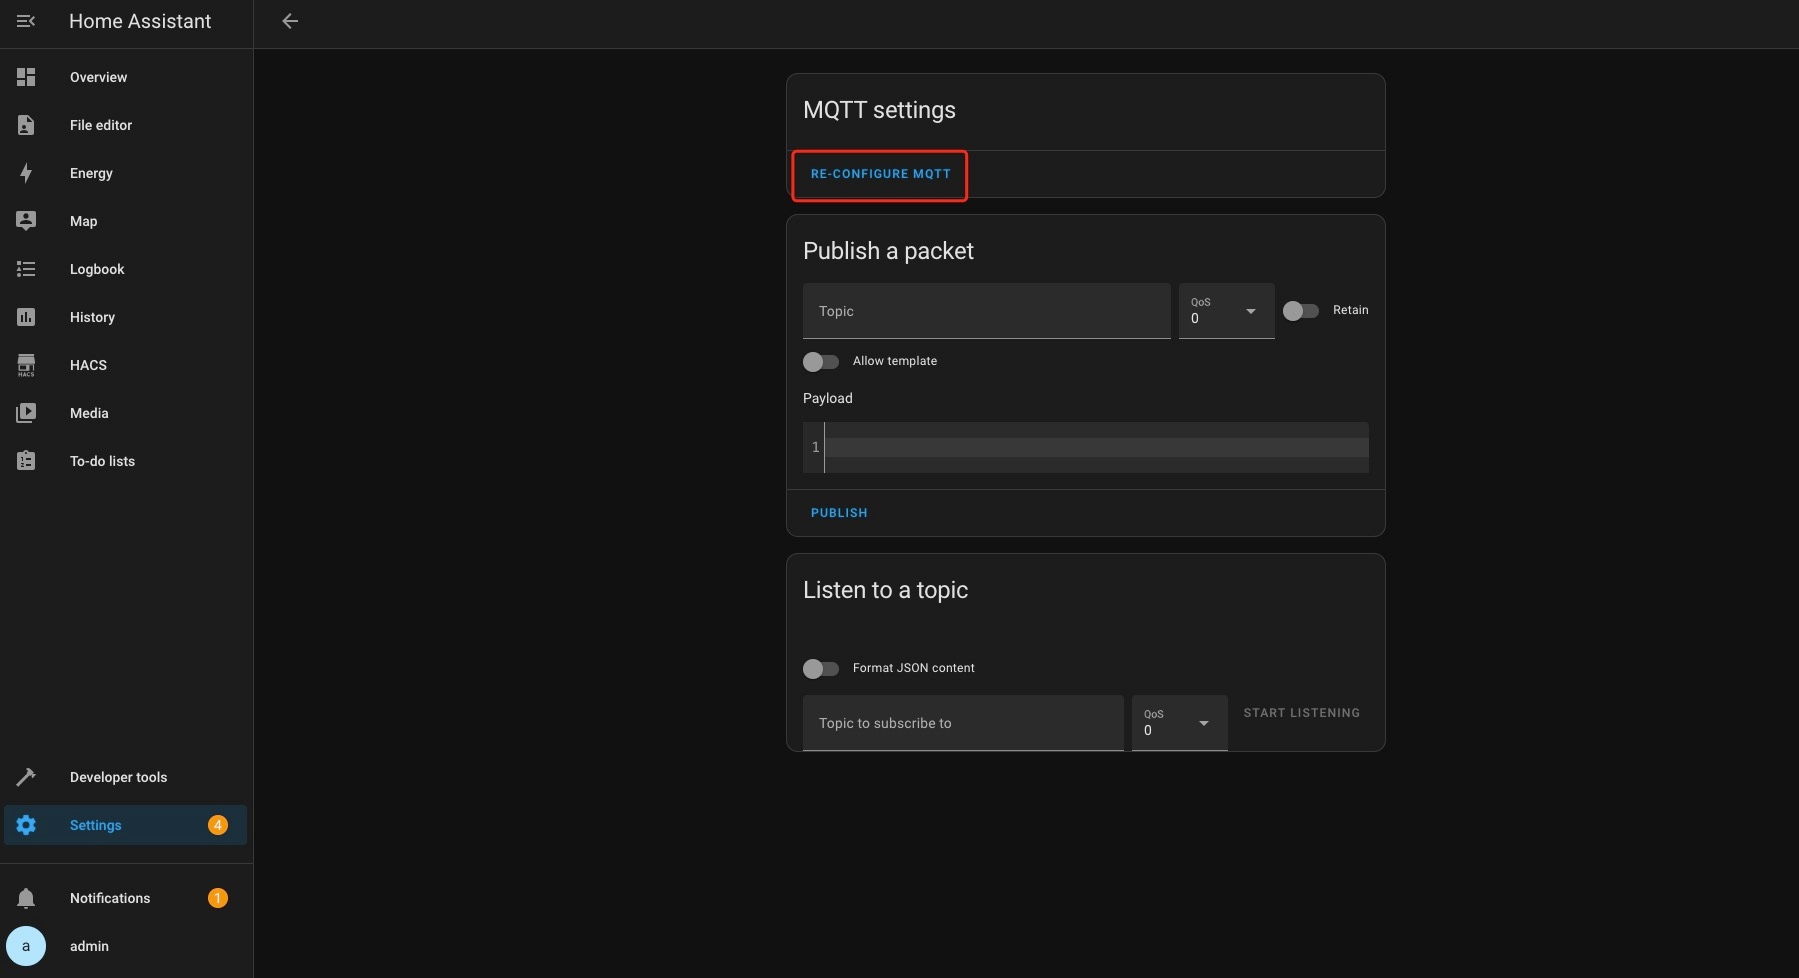This screenshot has height=978, width=1799.
Task: Open the Overview dashboard icon
Action: click(x=26, y=77)
